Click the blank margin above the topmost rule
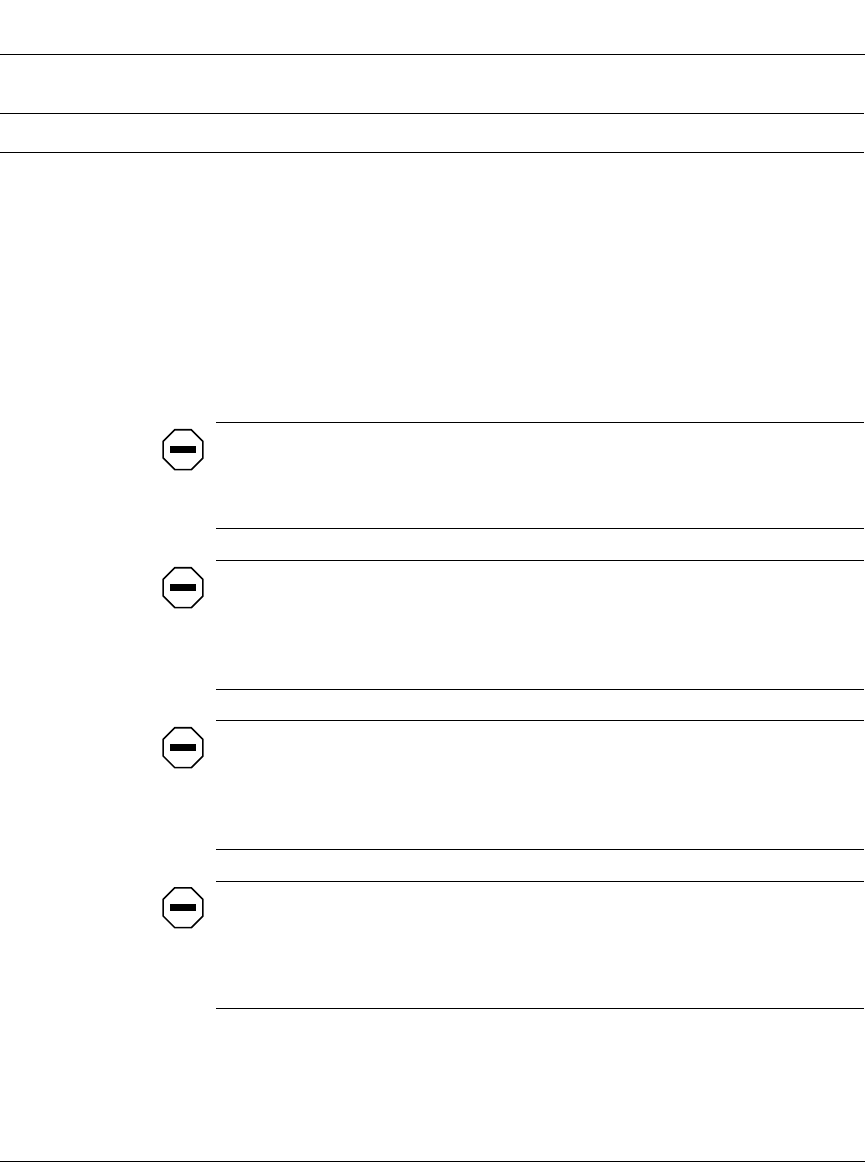Image resolution: width=865 pixels, height=1162 pixels. point(432,27)
